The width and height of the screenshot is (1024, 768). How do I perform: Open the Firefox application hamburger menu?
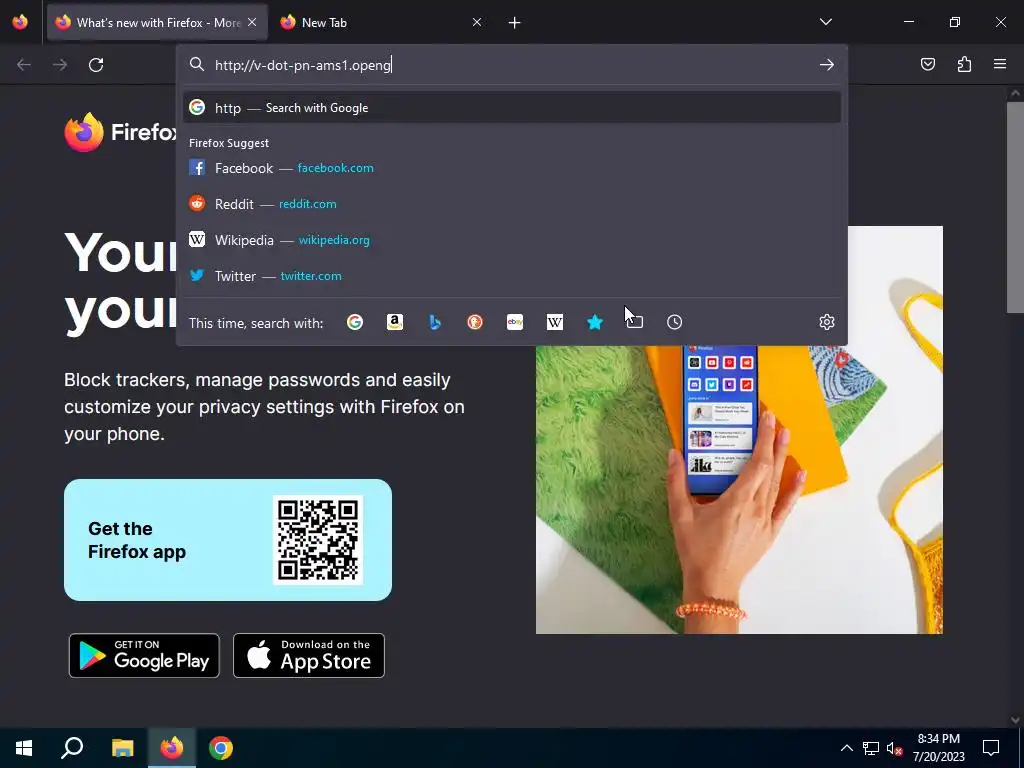coord(1000,65)
